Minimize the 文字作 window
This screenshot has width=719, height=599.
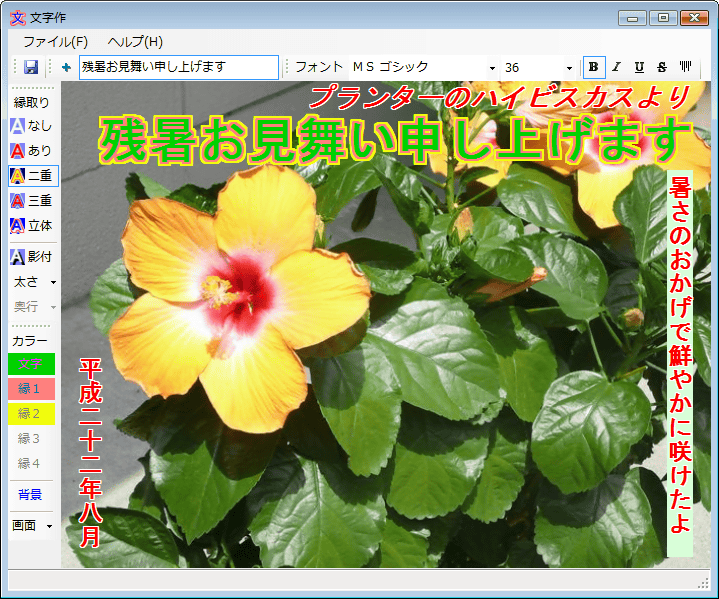(x=632, y=18)
